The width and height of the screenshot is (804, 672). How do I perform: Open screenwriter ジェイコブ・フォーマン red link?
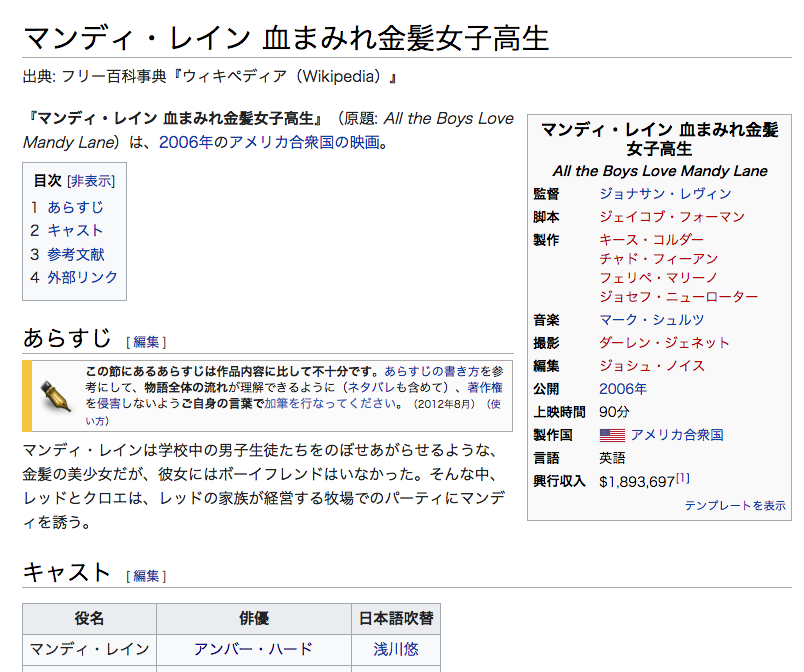(x=672, y=217)
